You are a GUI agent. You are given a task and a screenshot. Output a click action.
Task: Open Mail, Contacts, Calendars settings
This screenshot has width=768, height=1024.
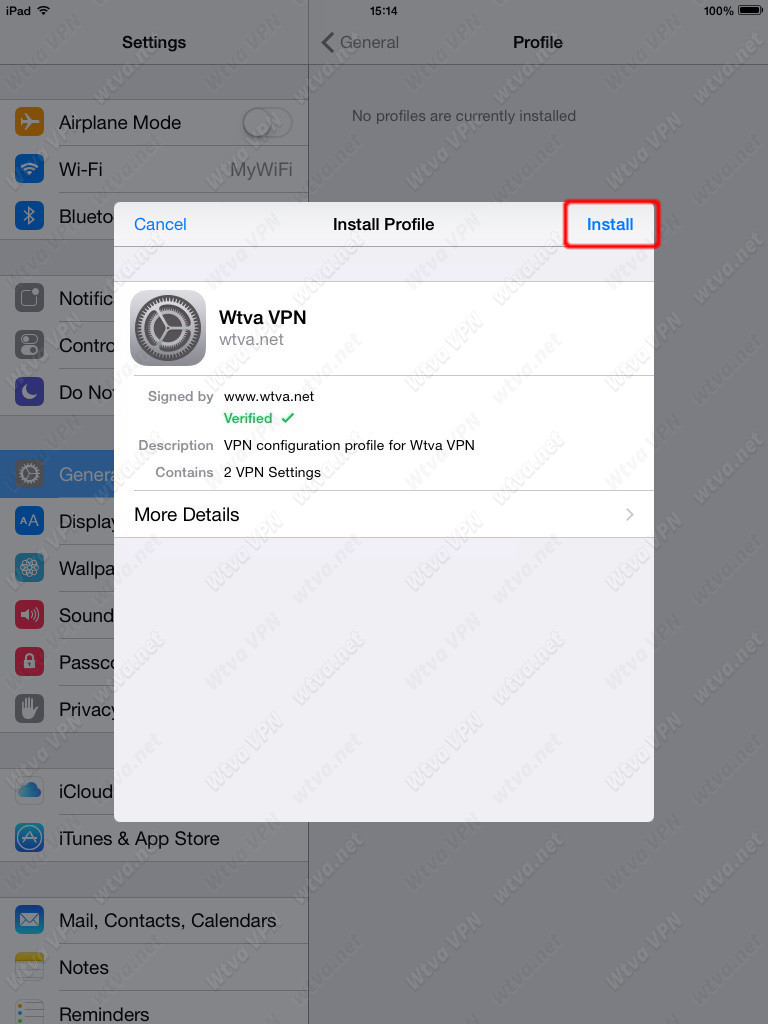[154, 920]
